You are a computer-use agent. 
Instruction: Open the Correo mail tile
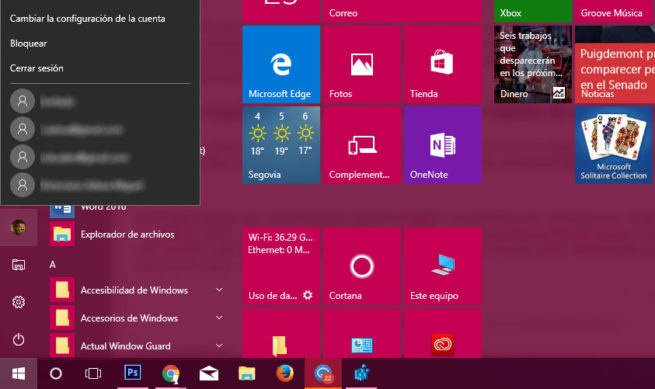click(402, 11)
